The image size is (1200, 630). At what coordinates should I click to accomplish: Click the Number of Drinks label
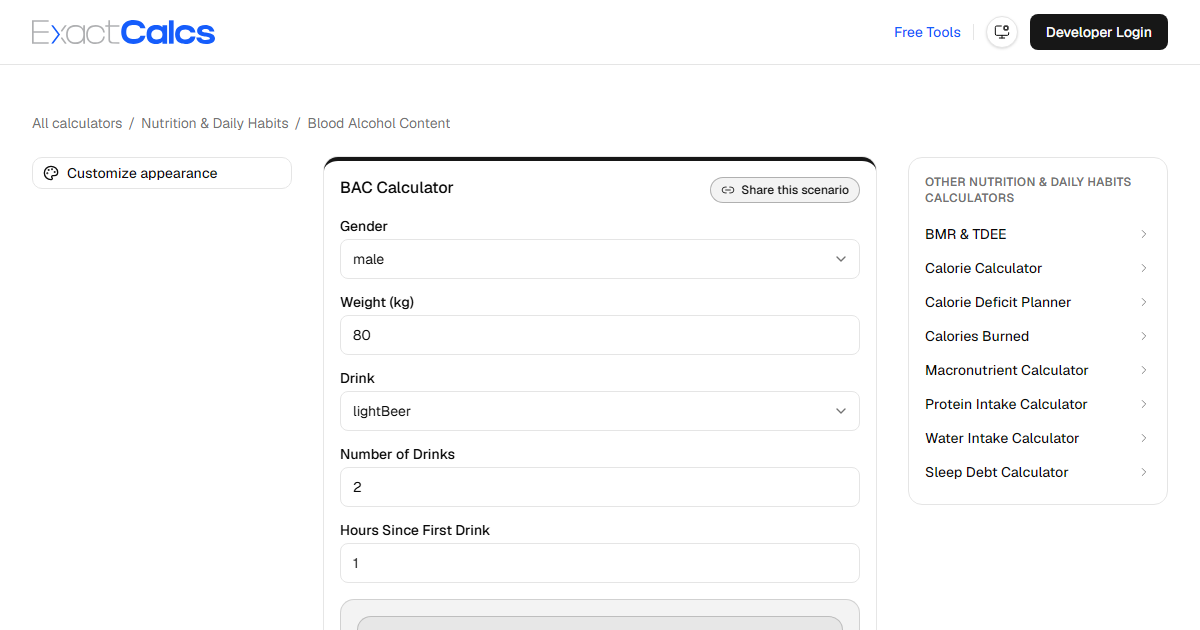pyautogui.click(x=398, y=454)
